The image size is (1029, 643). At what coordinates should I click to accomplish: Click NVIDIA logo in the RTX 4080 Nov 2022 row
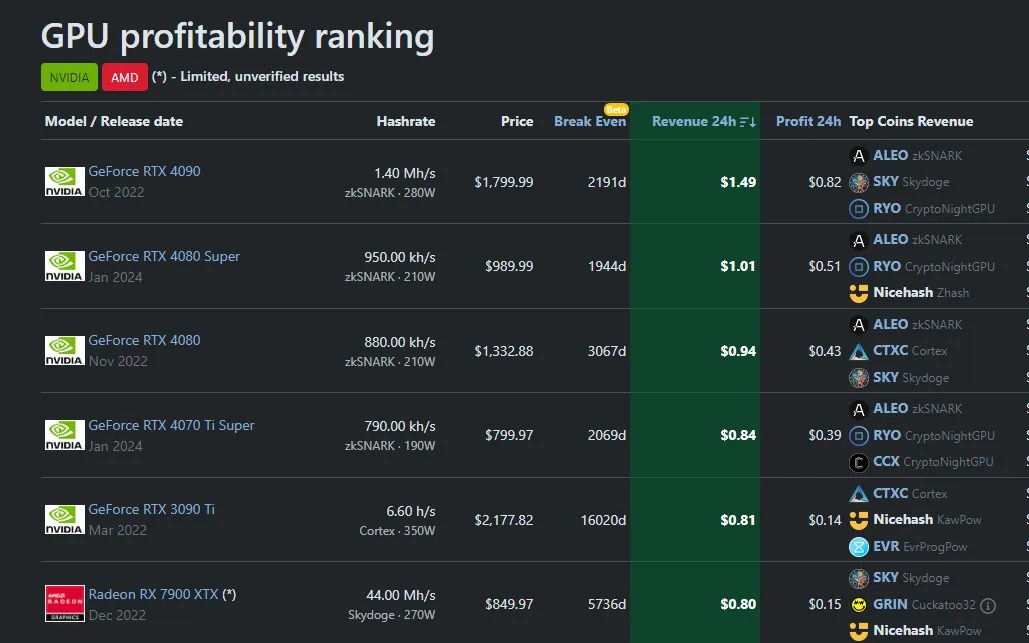pyautogui.click(x=64, y=351)
